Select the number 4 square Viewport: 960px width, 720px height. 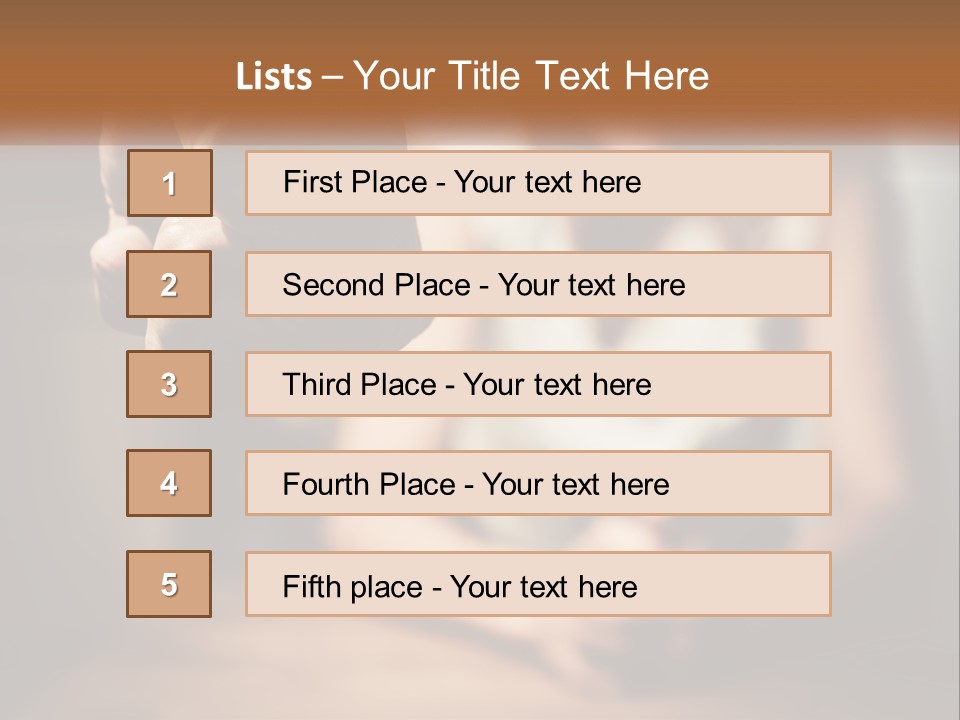[x=169, y=483]
